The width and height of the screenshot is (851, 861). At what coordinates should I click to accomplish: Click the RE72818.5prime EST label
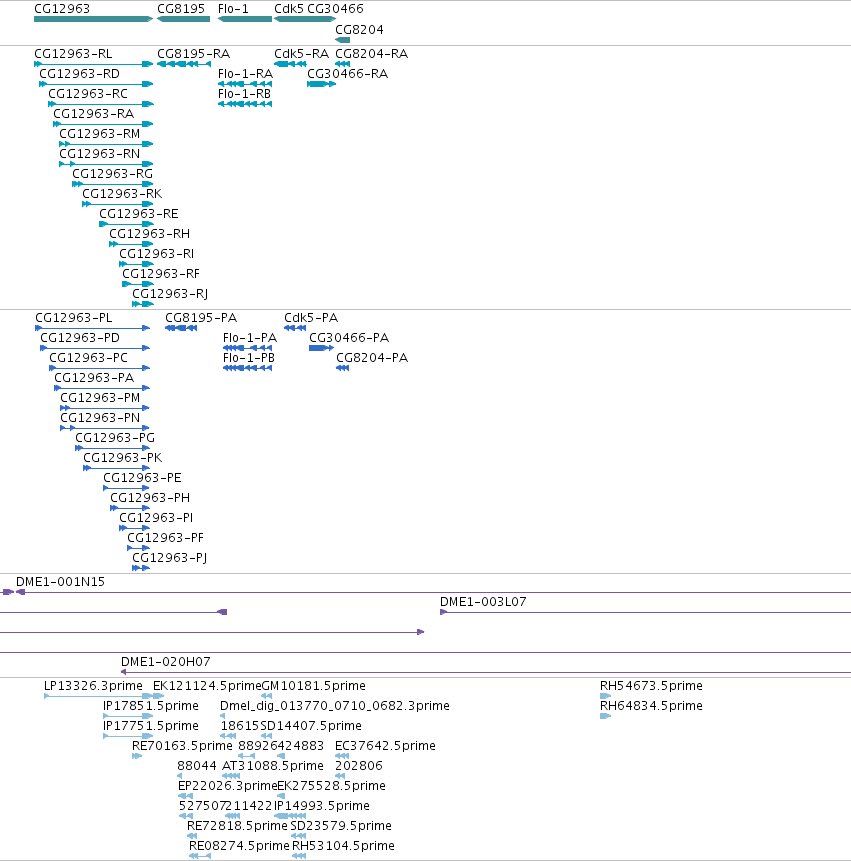[x=237, y=826]
